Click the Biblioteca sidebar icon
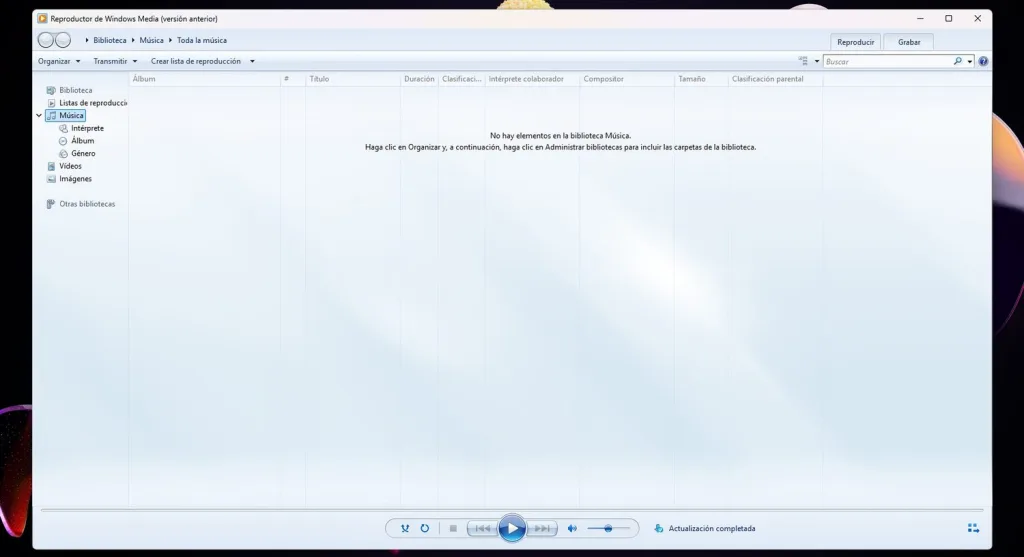The image size is (1024, 557). (51, 90)
